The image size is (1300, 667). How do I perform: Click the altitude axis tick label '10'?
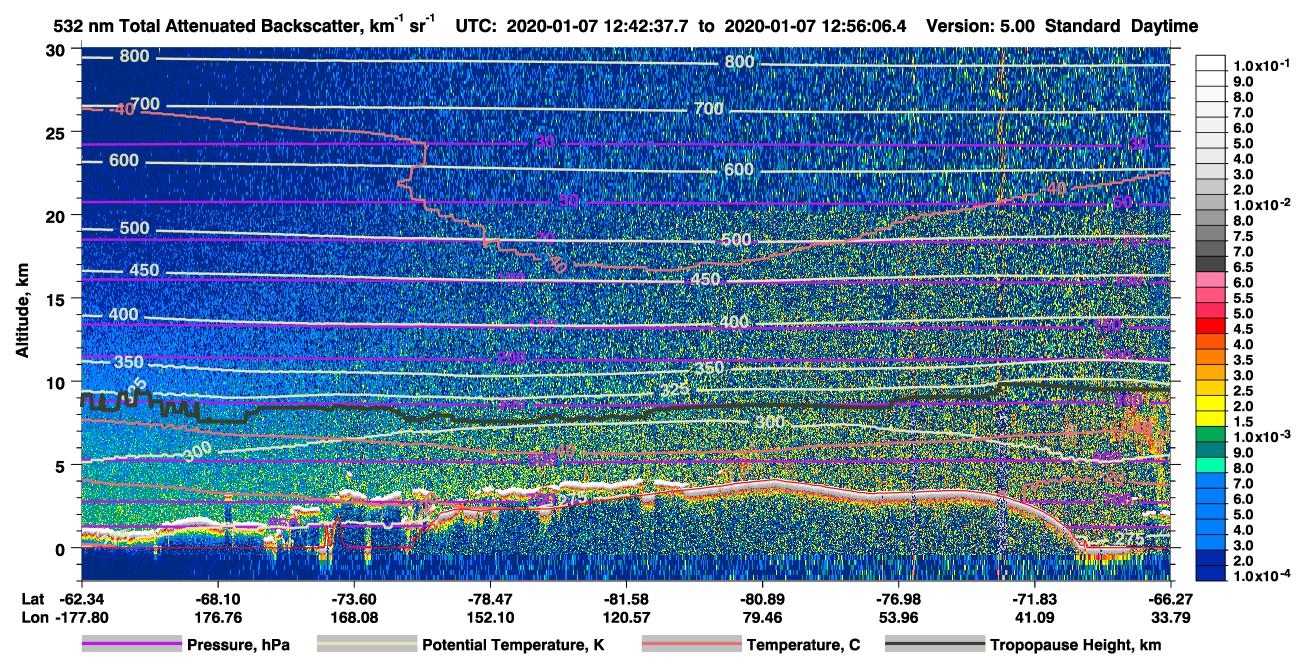(55, 381)
